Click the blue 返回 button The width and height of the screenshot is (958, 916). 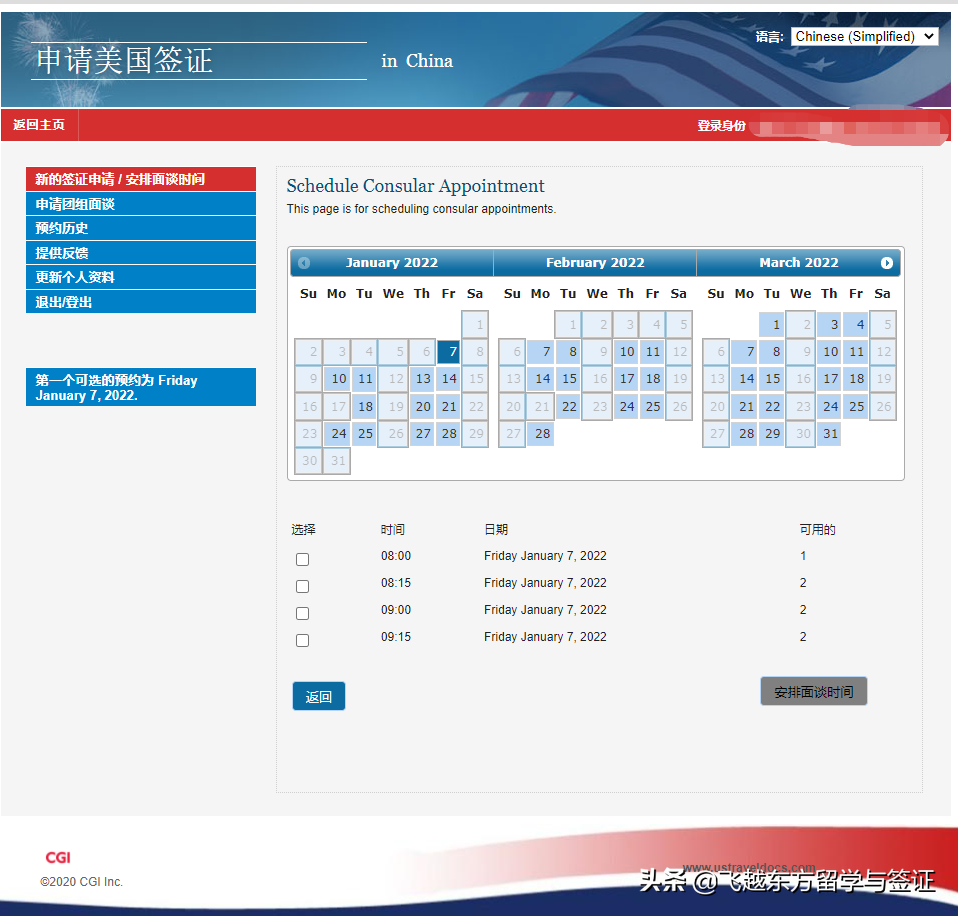(319, 696)
